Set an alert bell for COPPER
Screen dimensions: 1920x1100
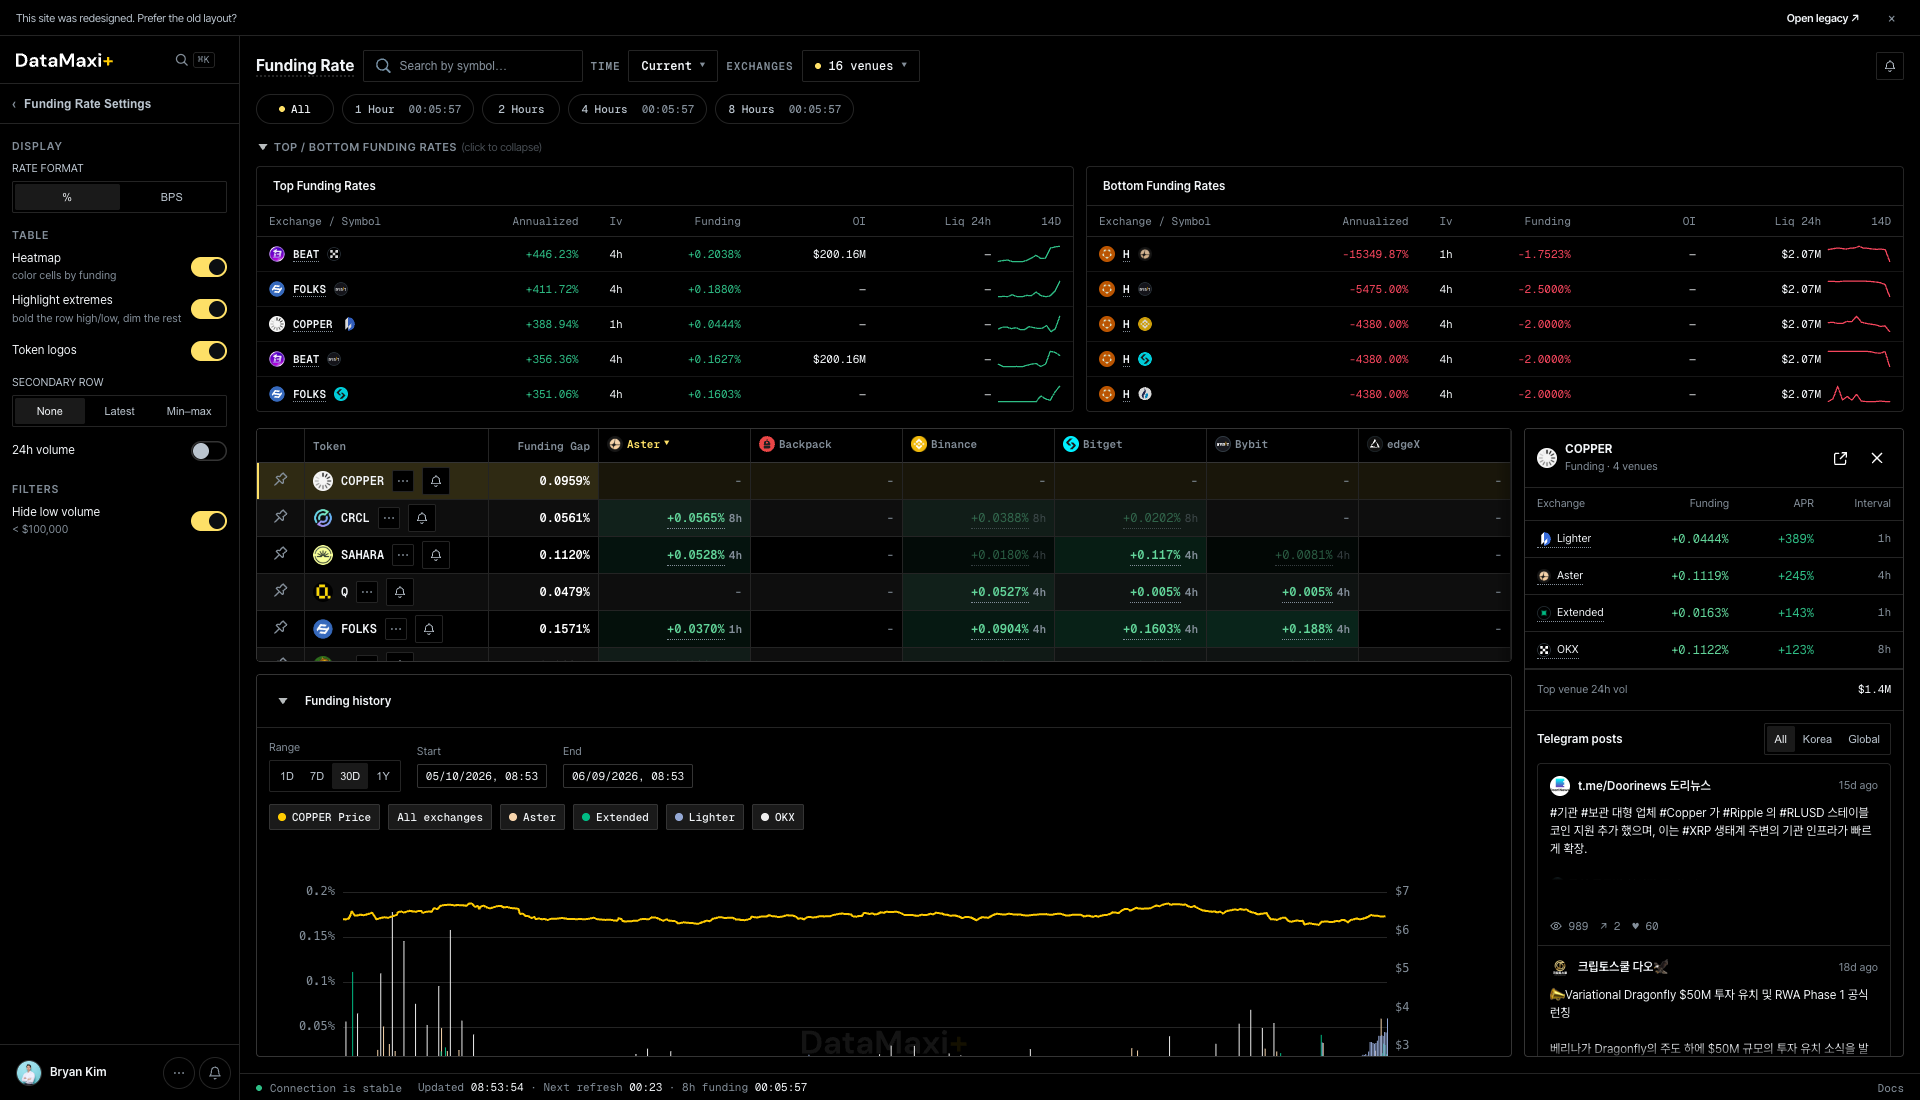click(x=436, y=481)
